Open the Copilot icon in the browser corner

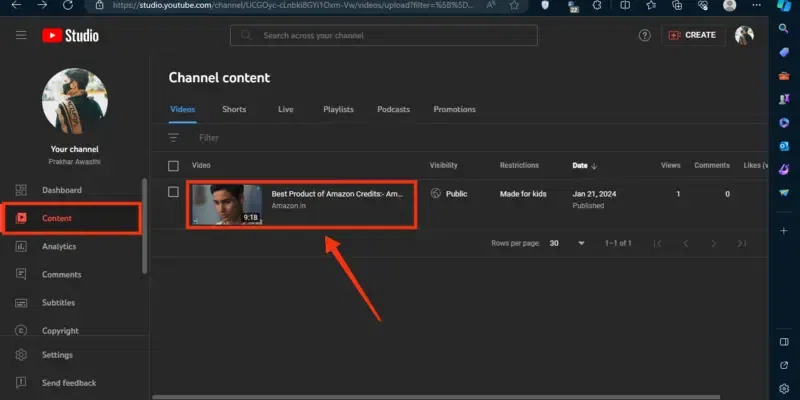click(x=784, y=5)
